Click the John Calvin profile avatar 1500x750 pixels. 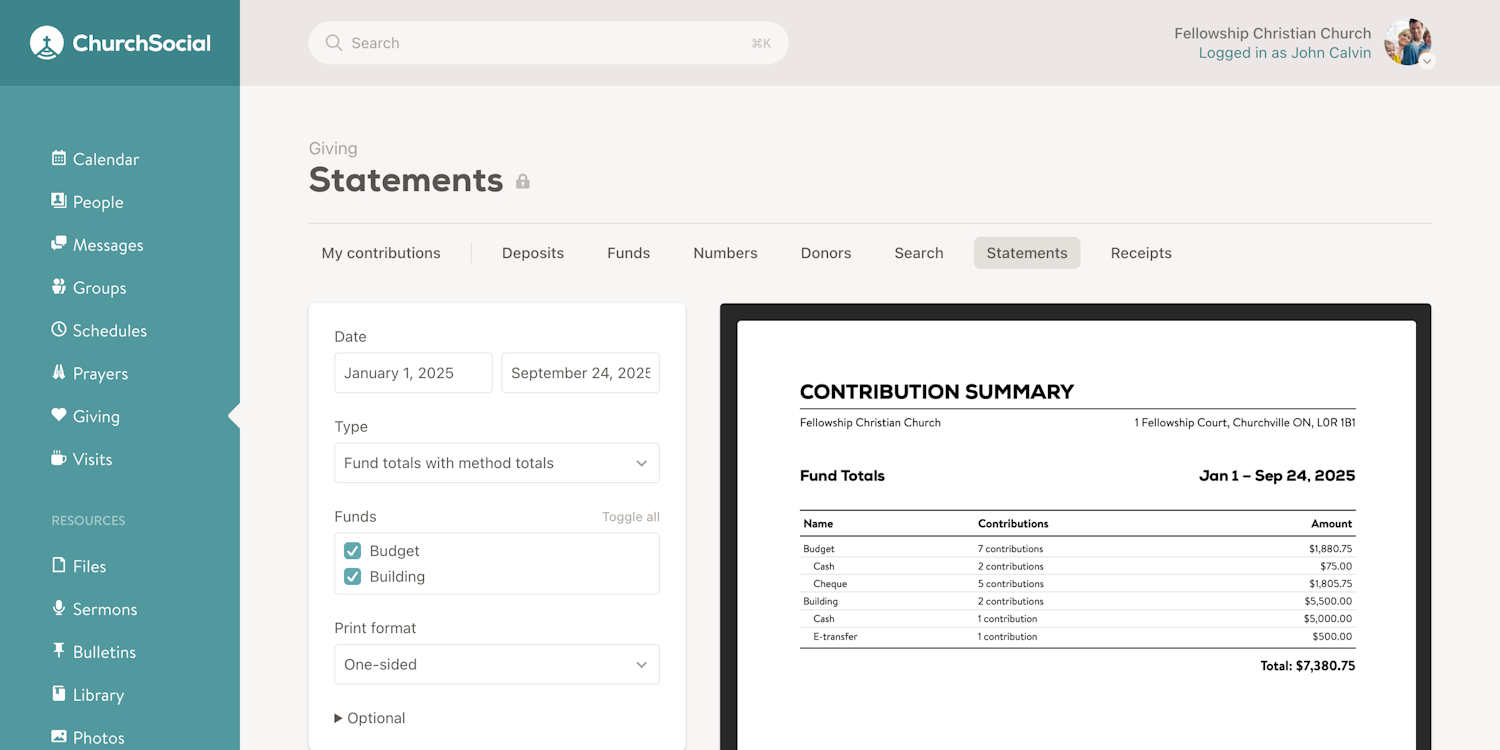point(1407,42)
